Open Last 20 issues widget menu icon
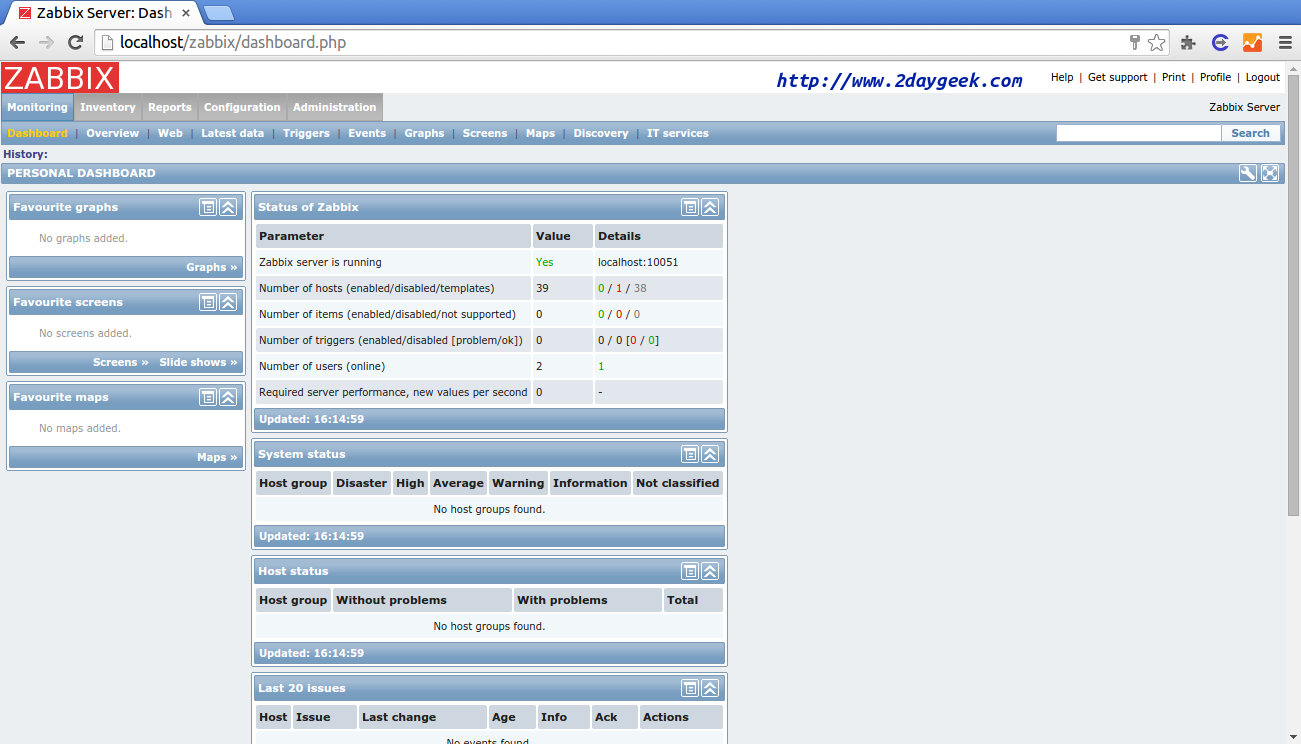Screen dimensions: 1301x744 pos(690,688)
